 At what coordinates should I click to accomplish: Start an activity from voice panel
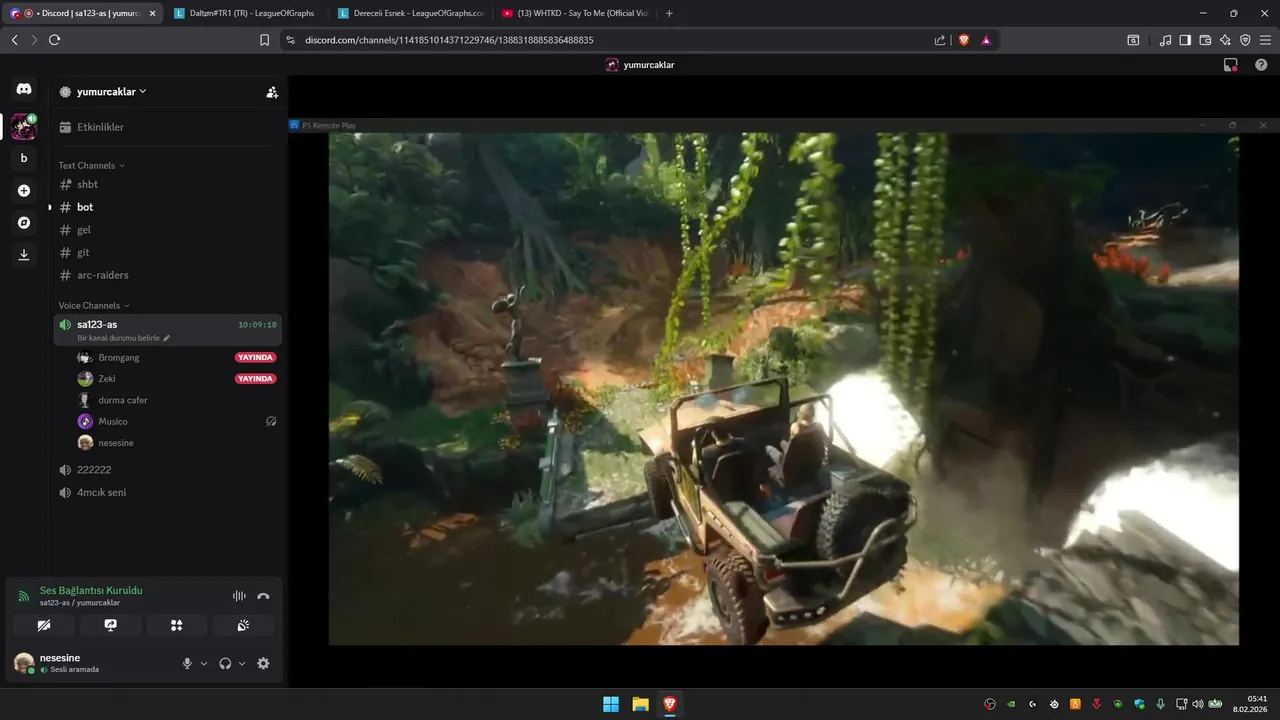tap(177, 625)
